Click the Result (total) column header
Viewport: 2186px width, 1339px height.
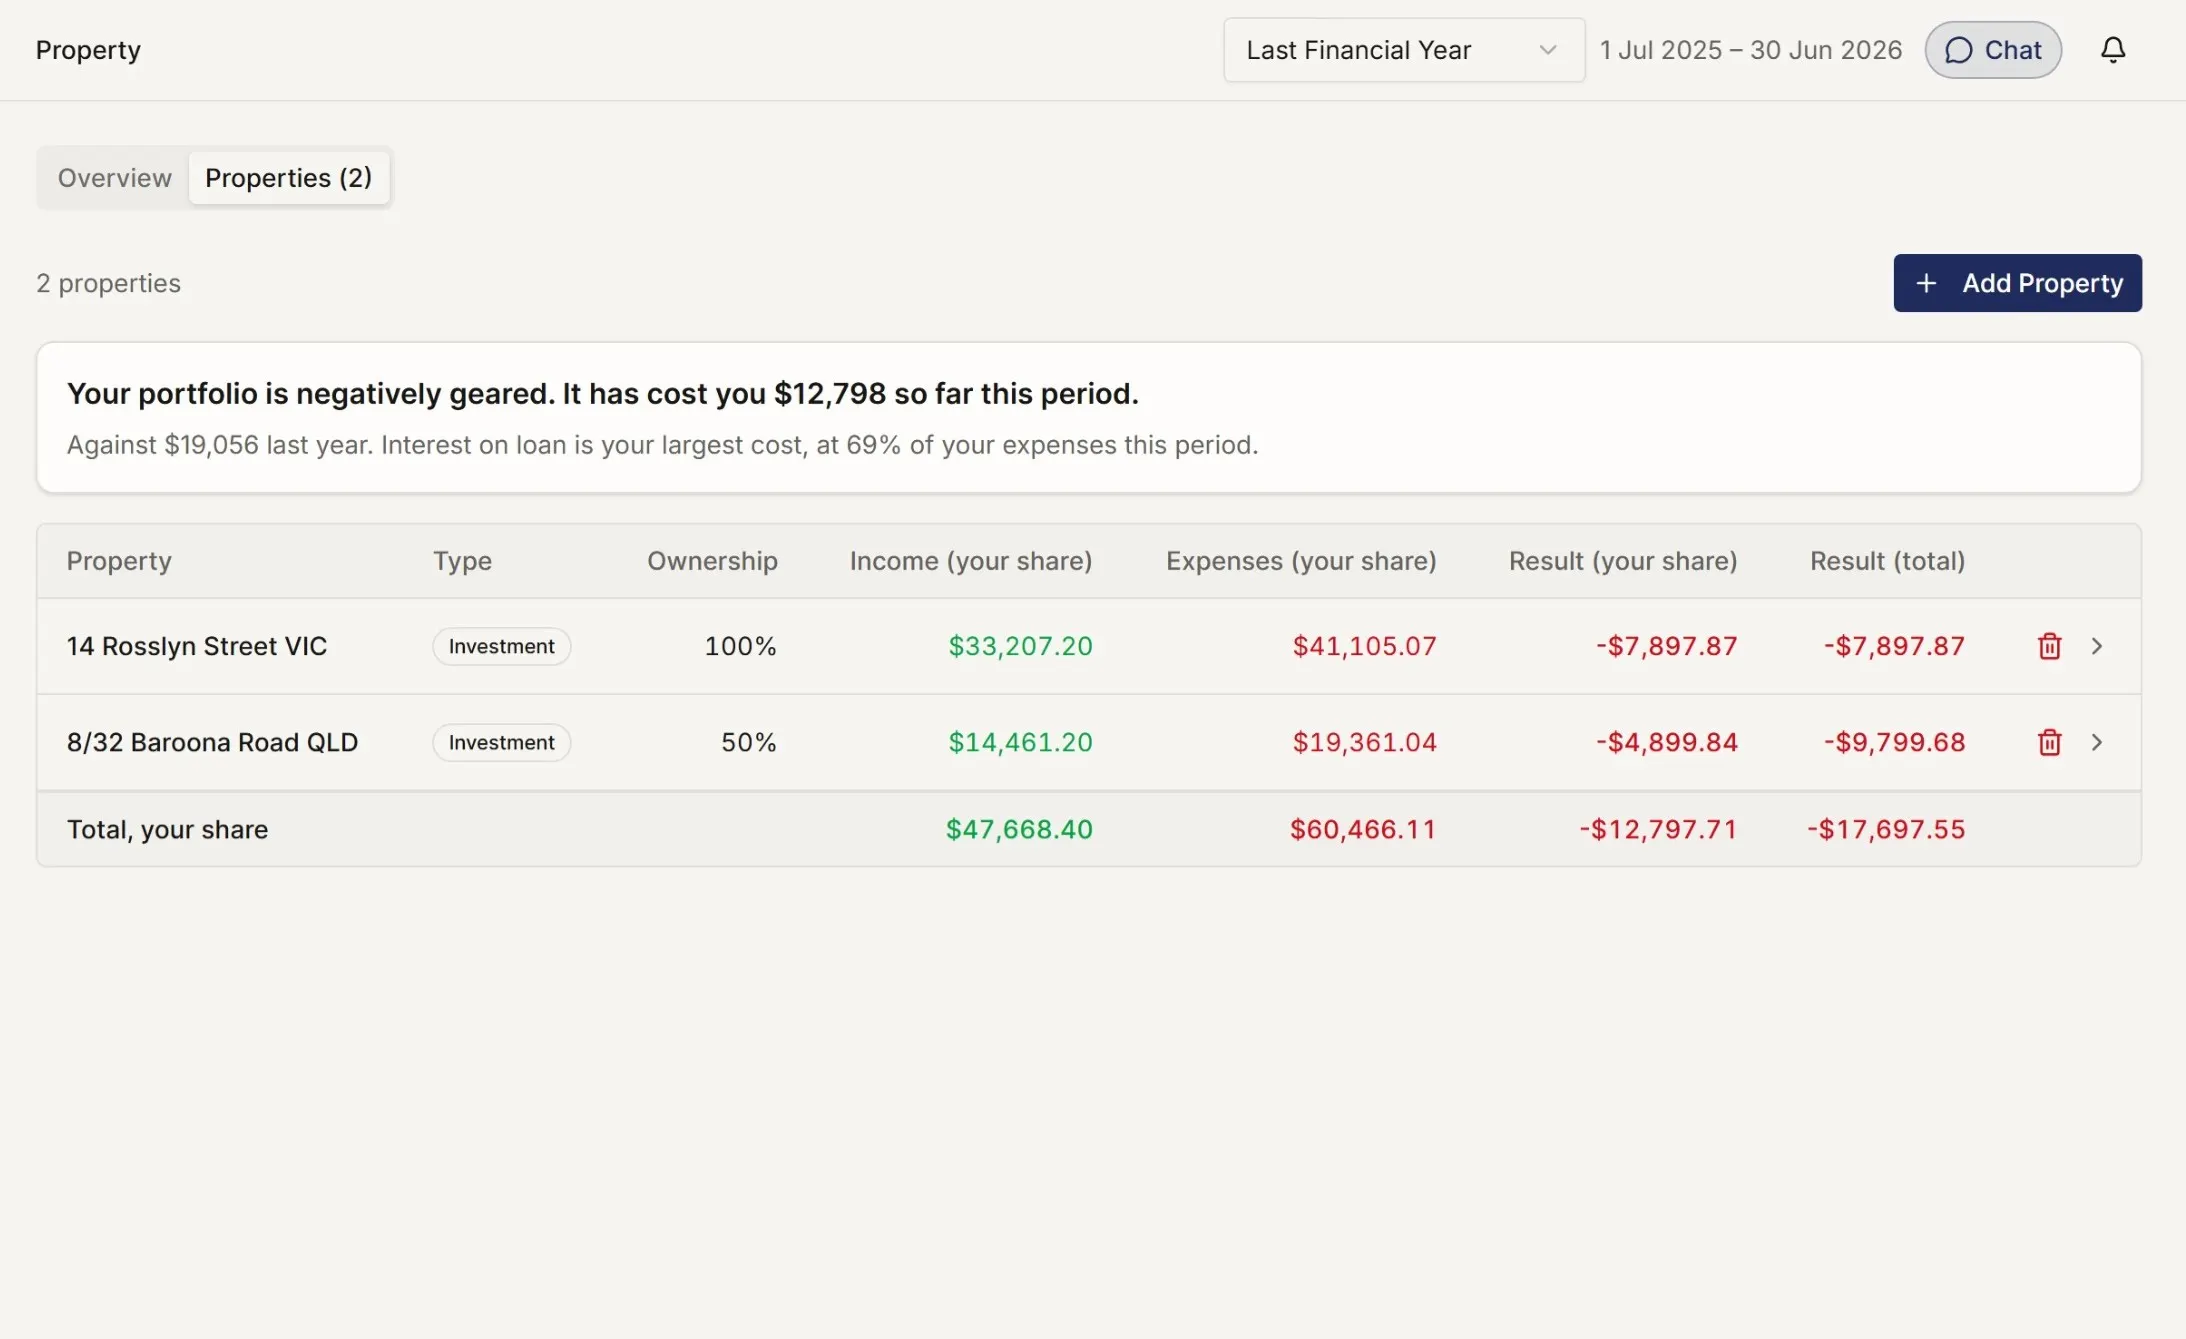(x=1888, y=561)
